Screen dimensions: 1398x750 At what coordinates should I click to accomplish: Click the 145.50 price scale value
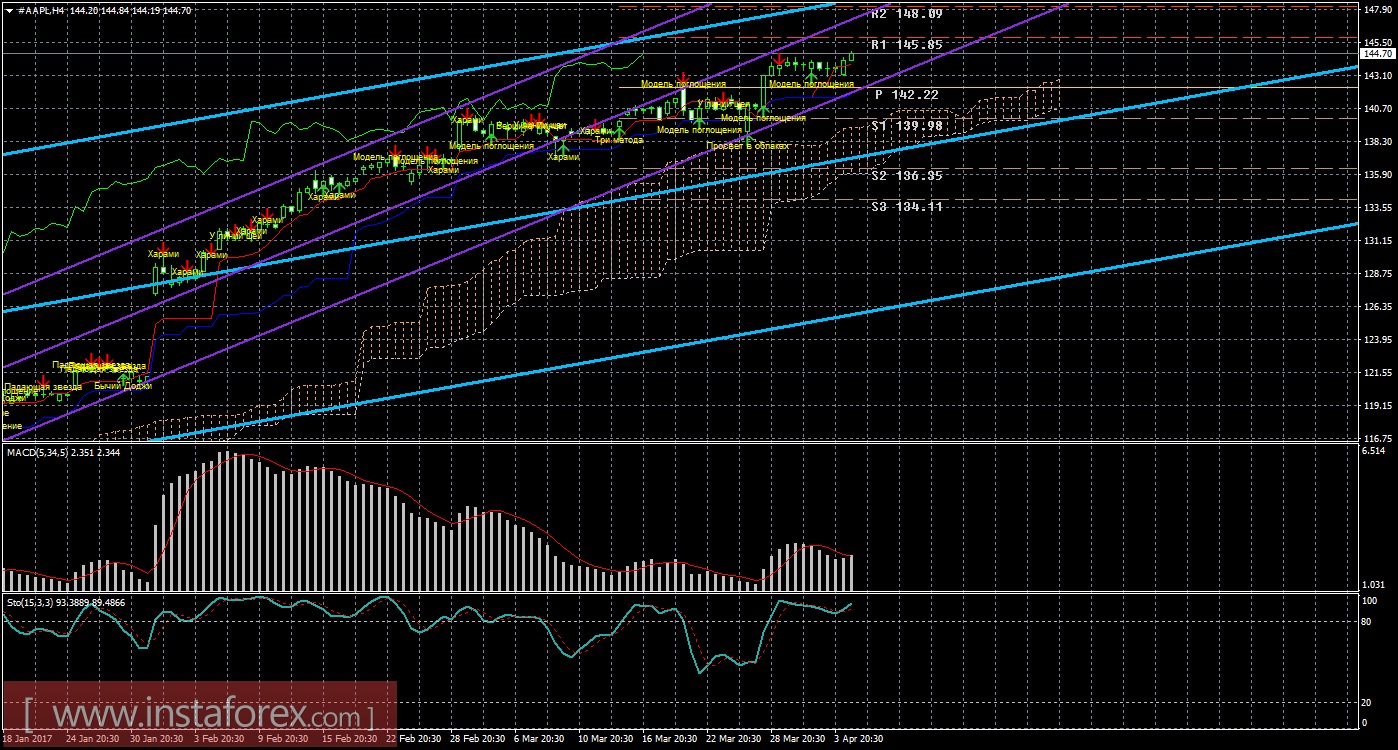1379,43
